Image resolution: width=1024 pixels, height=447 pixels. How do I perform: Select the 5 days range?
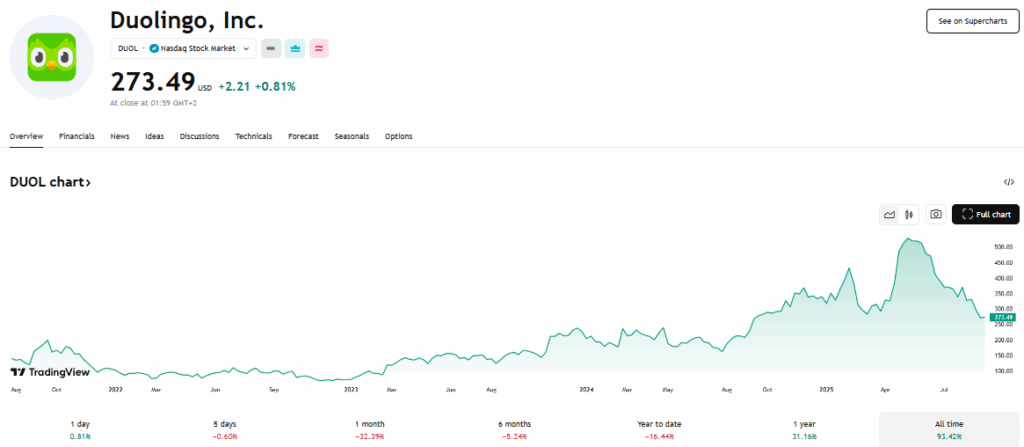click(x=225, y=429)
